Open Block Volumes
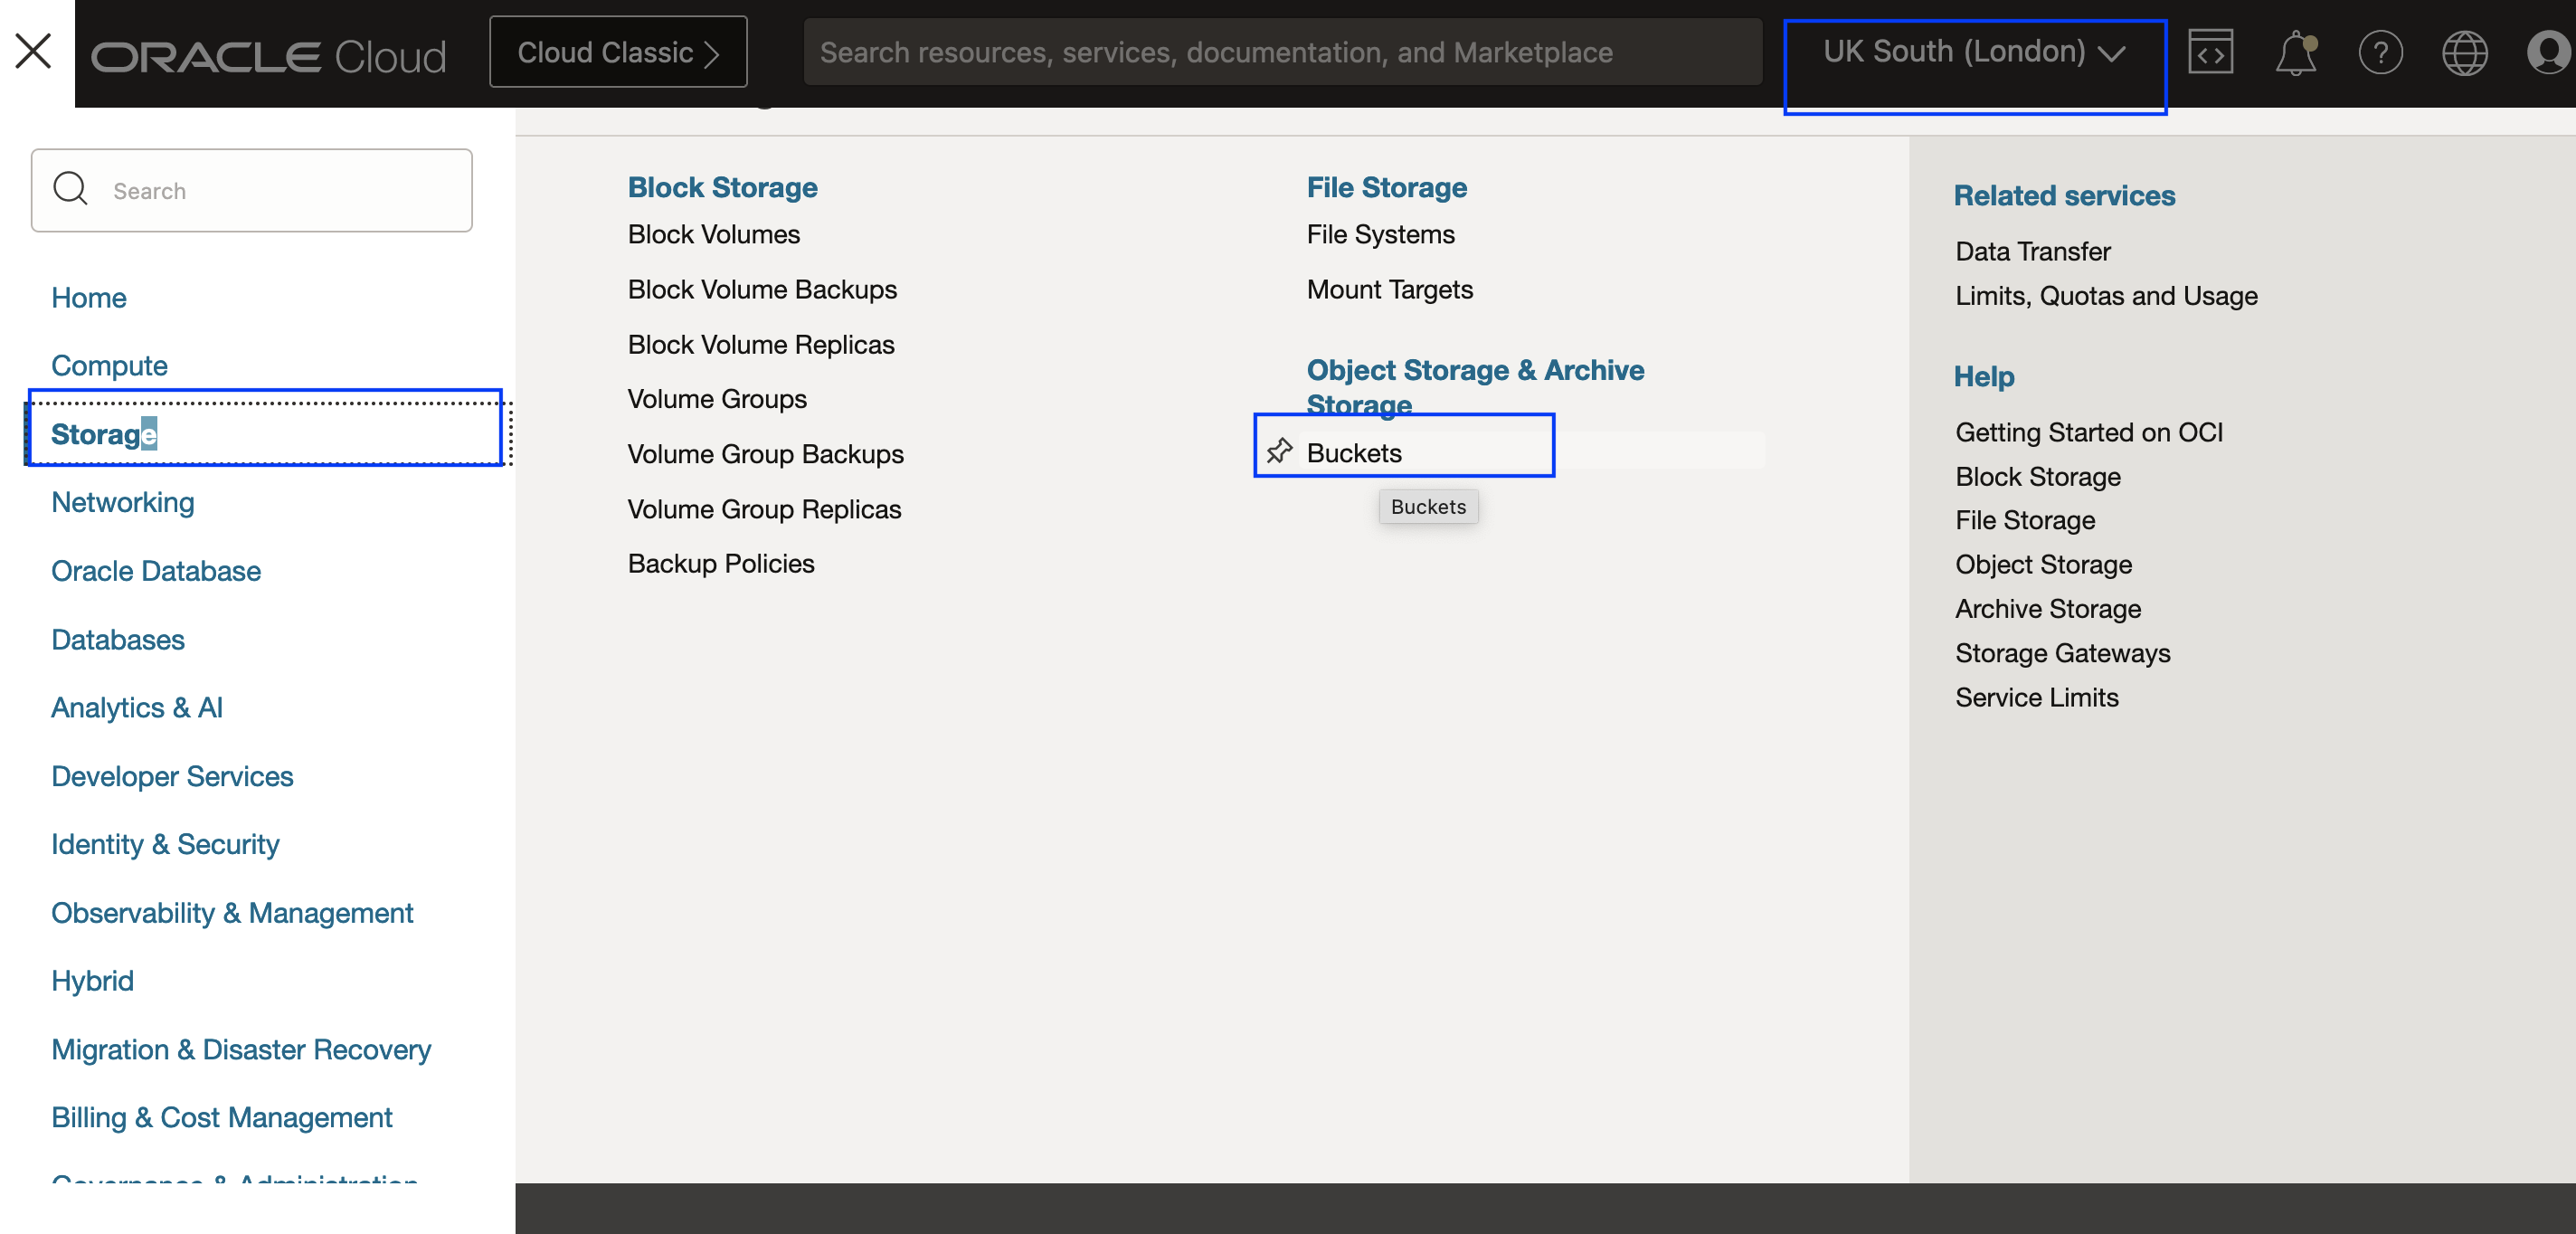The width and height of the screenshot is (2576, 1234). [x=714, y=234]
